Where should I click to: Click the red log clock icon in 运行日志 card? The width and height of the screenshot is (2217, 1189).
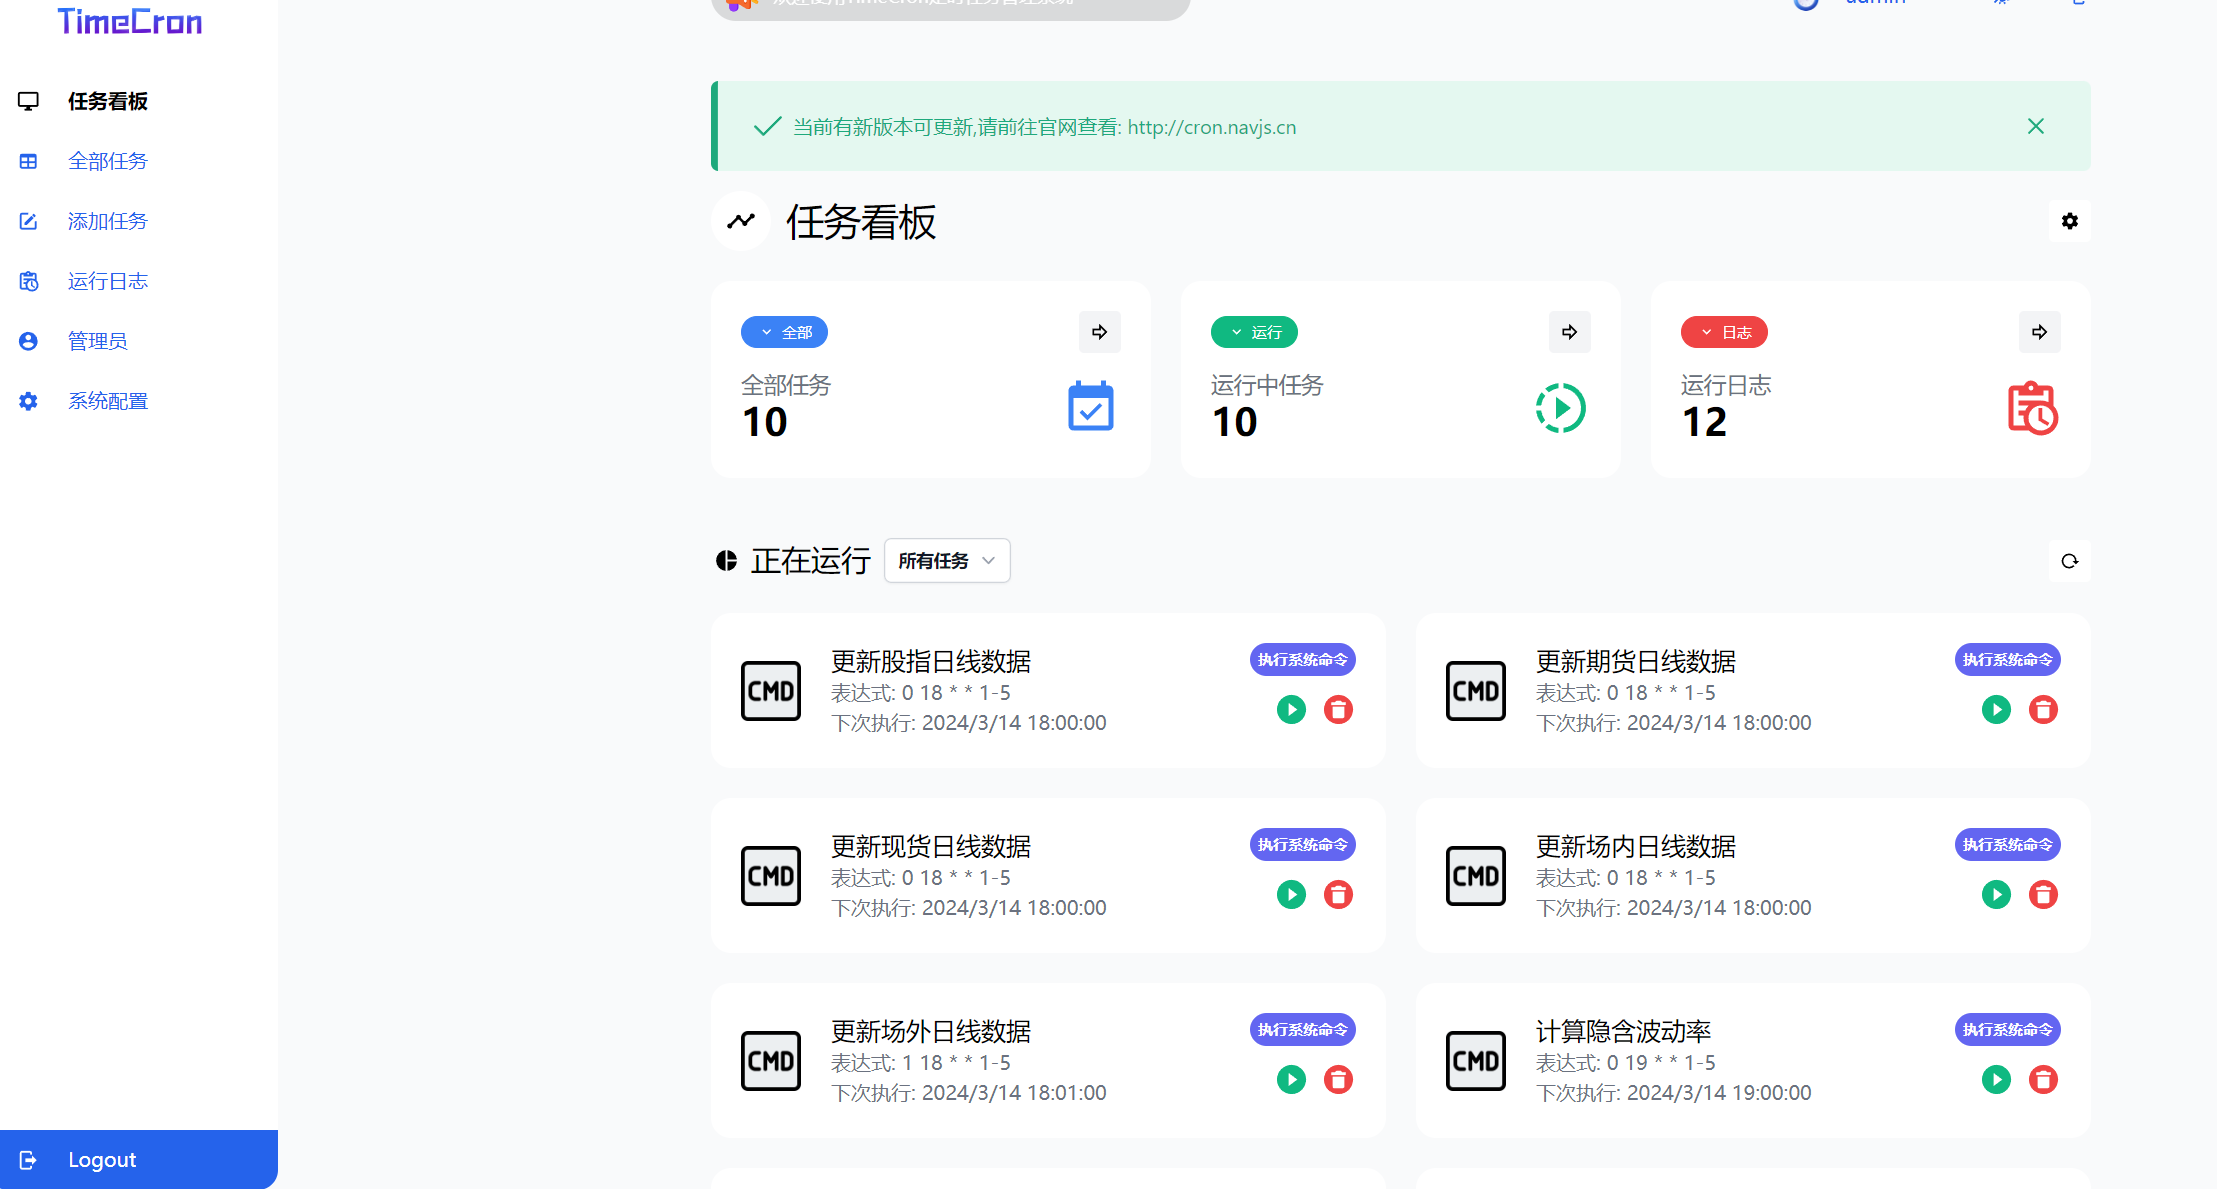(2032, 408)
